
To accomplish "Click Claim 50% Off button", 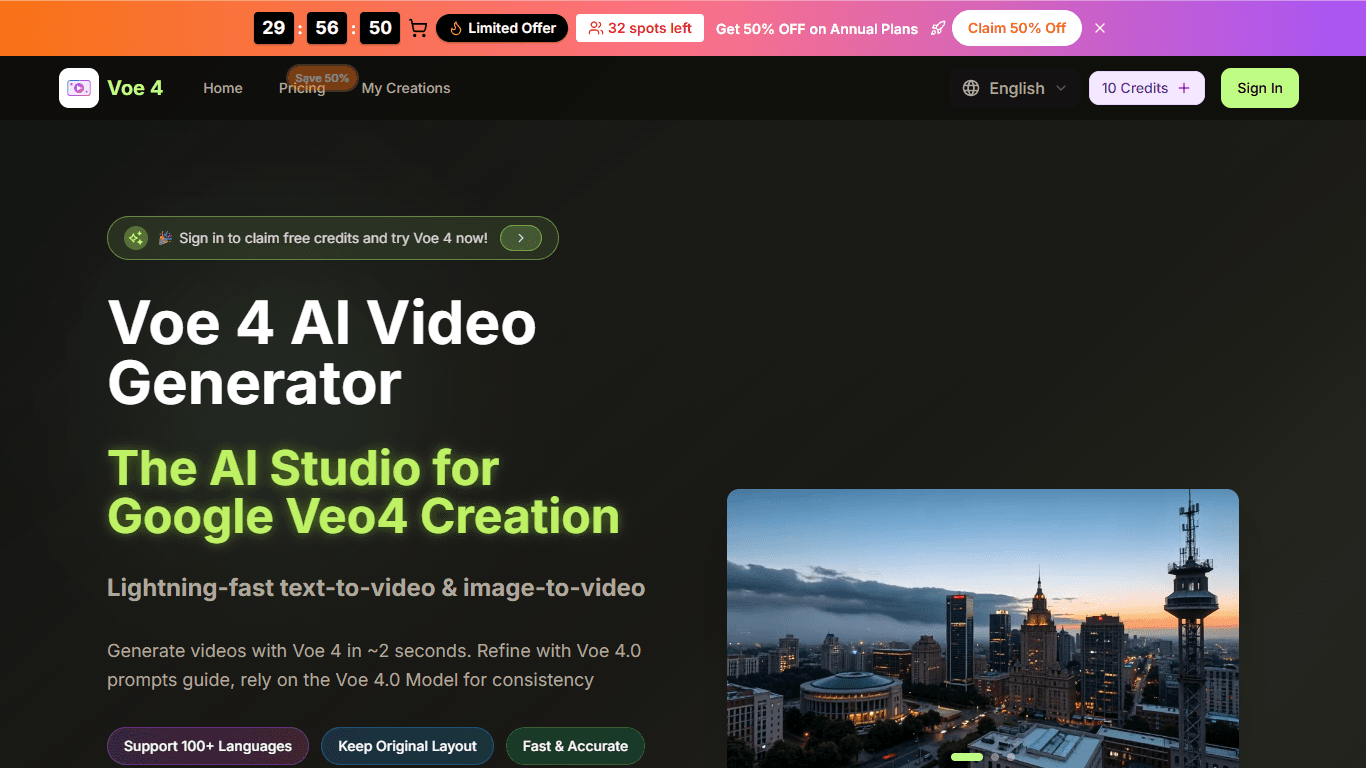I will [1017, 28].
